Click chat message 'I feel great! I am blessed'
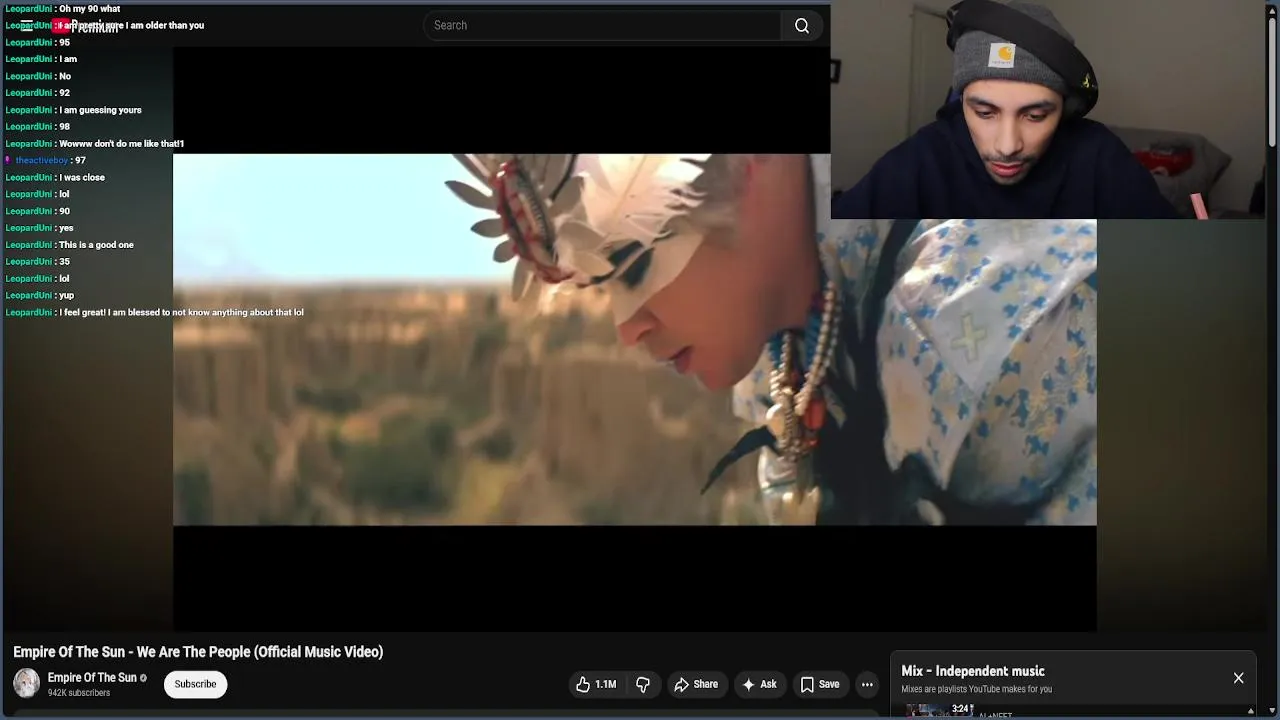The height and width of the screenshot is (720, 1280). click(x=181, y=313)
